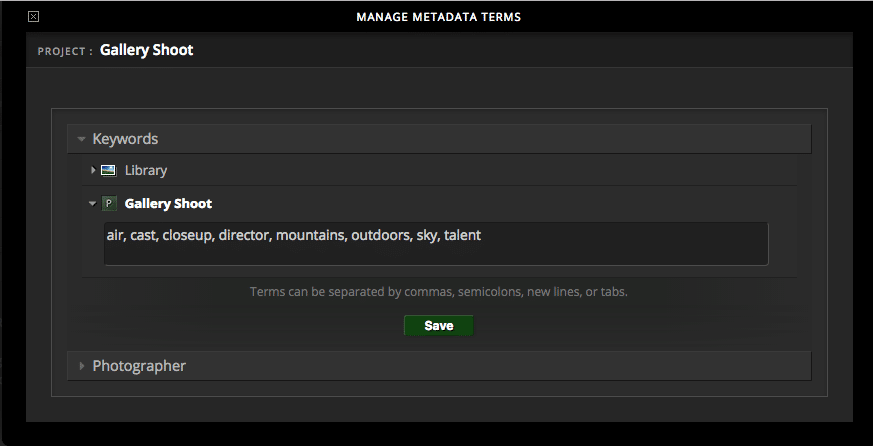The height and width of the screenshot is (446, 873).
Task: Click the terms separator hint text
Action: [x=438, y=292]
